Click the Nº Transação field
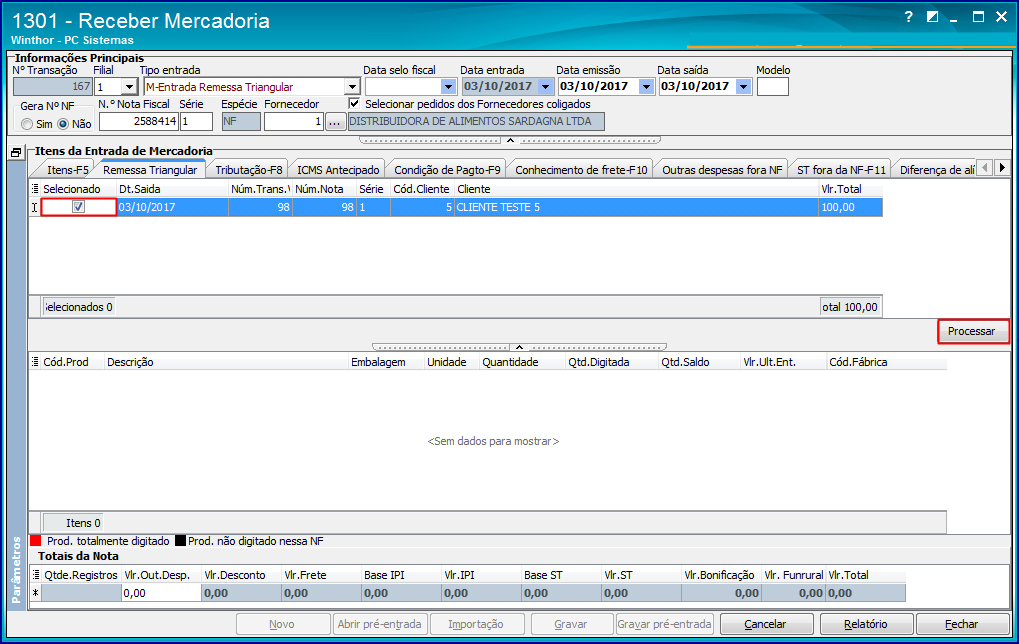Image resolution: width=1019 pixels, height=644 pixels. pyautogui.click(x=53, y=86)
